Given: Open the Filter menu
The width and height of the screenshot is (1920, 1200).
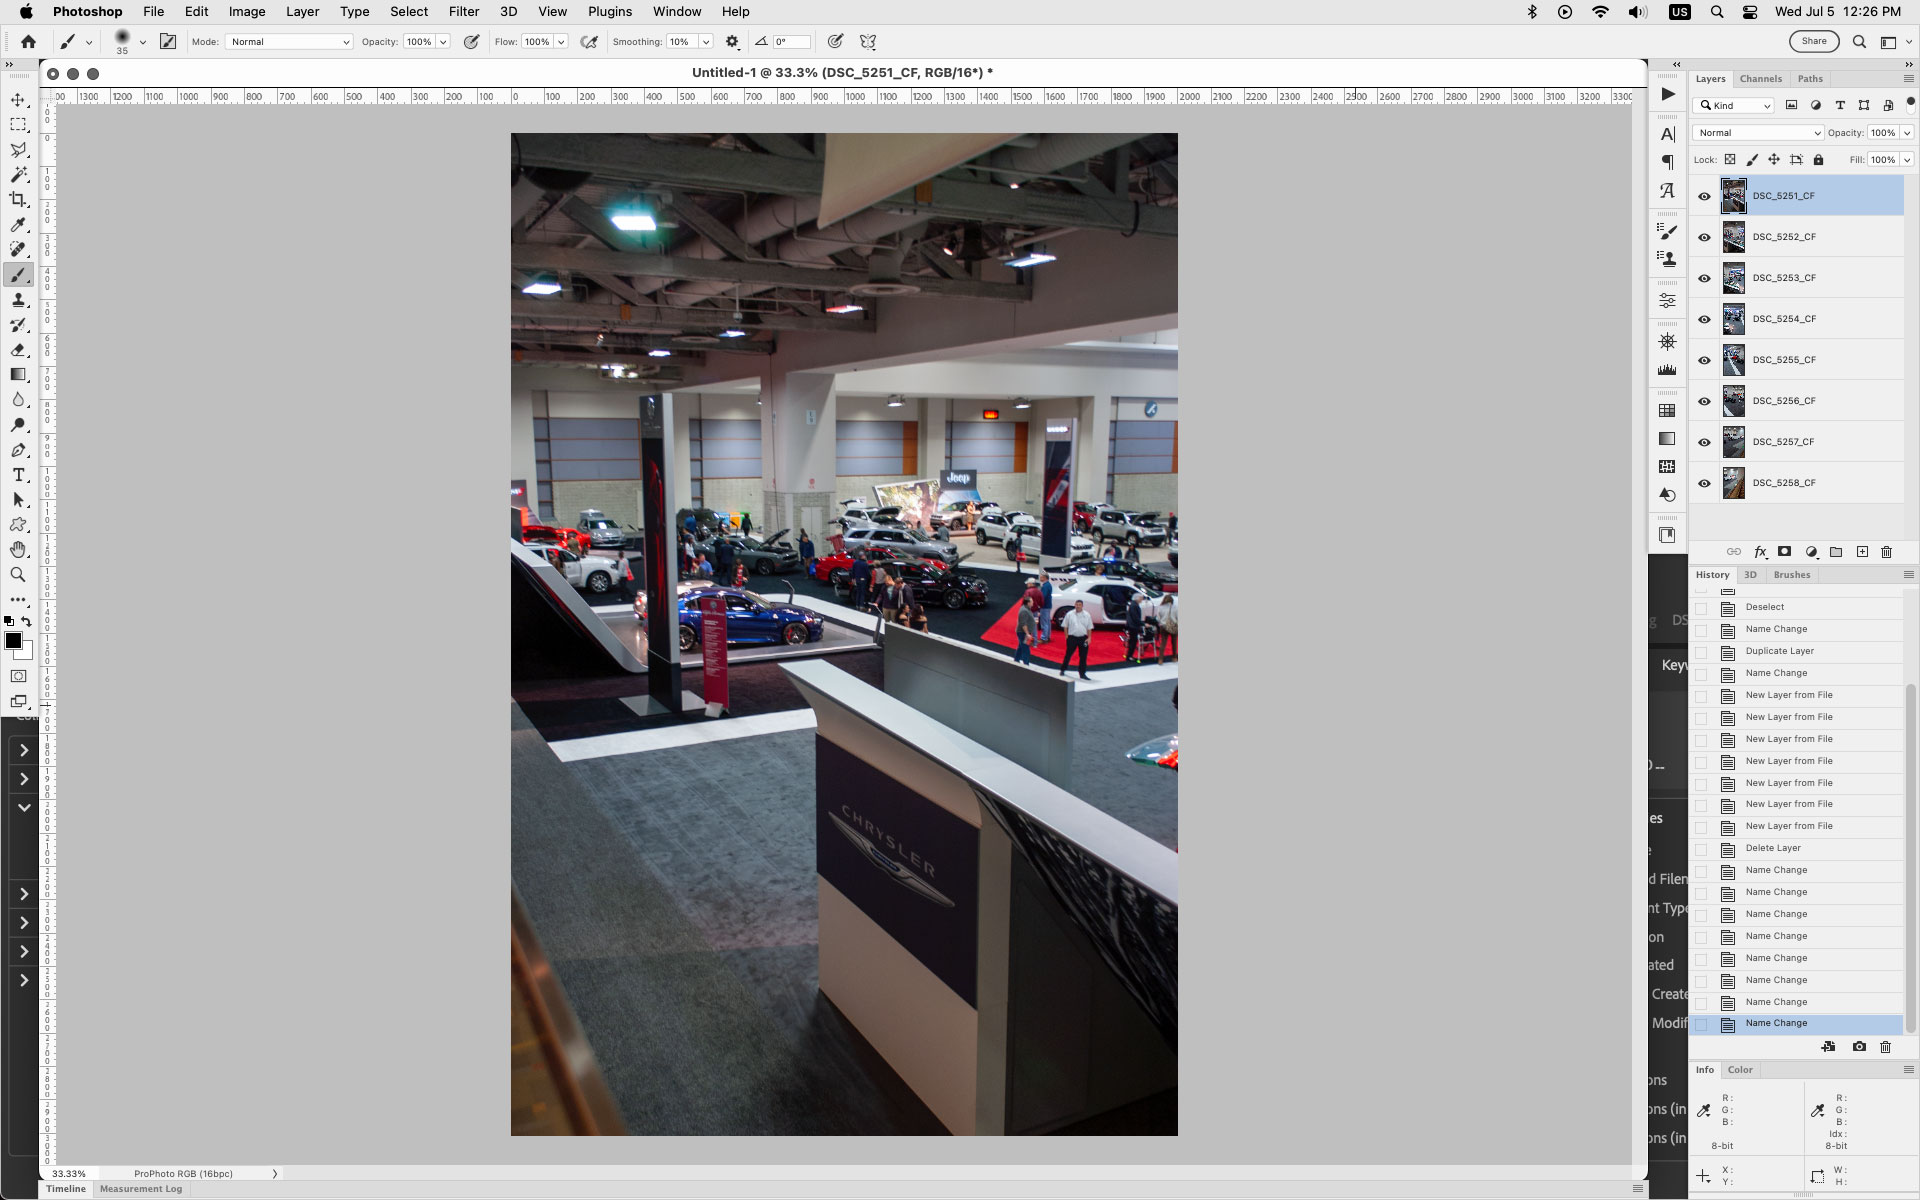Looking at the screenshot, I should [464, 11].
